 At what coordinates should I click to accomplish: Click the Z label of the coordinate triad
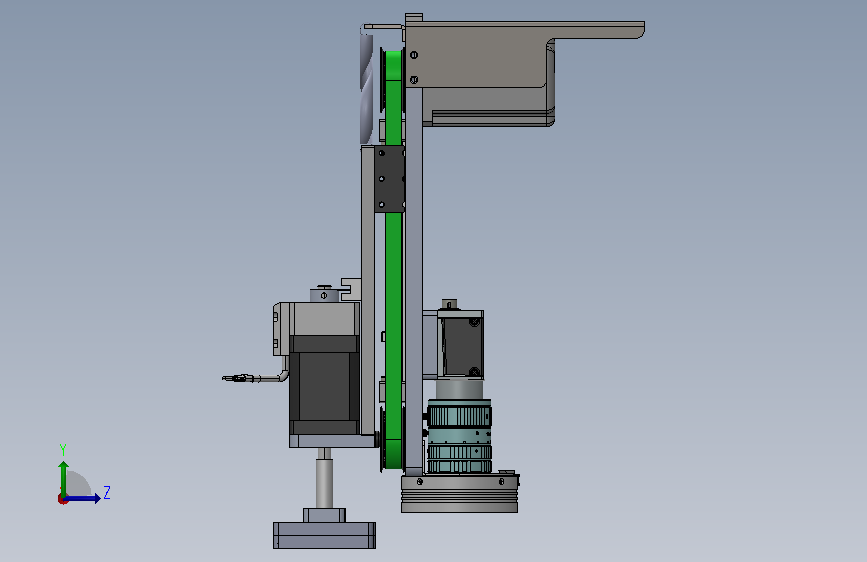click(107, 492)
